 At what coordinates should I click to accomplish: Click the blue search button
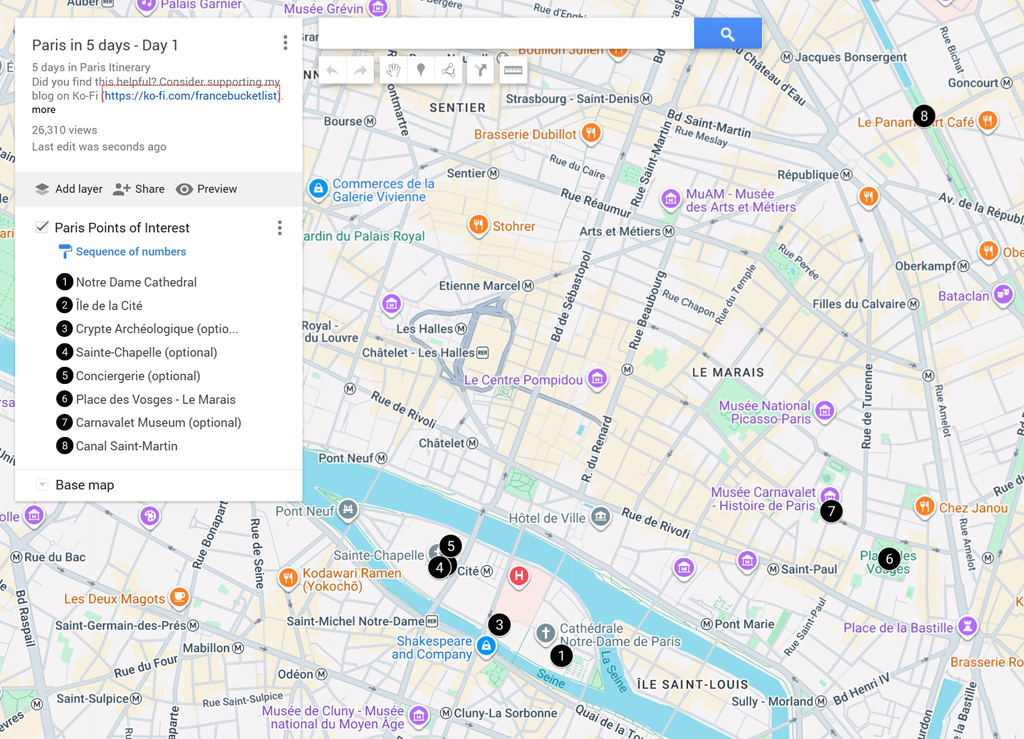tap(728, 34)
